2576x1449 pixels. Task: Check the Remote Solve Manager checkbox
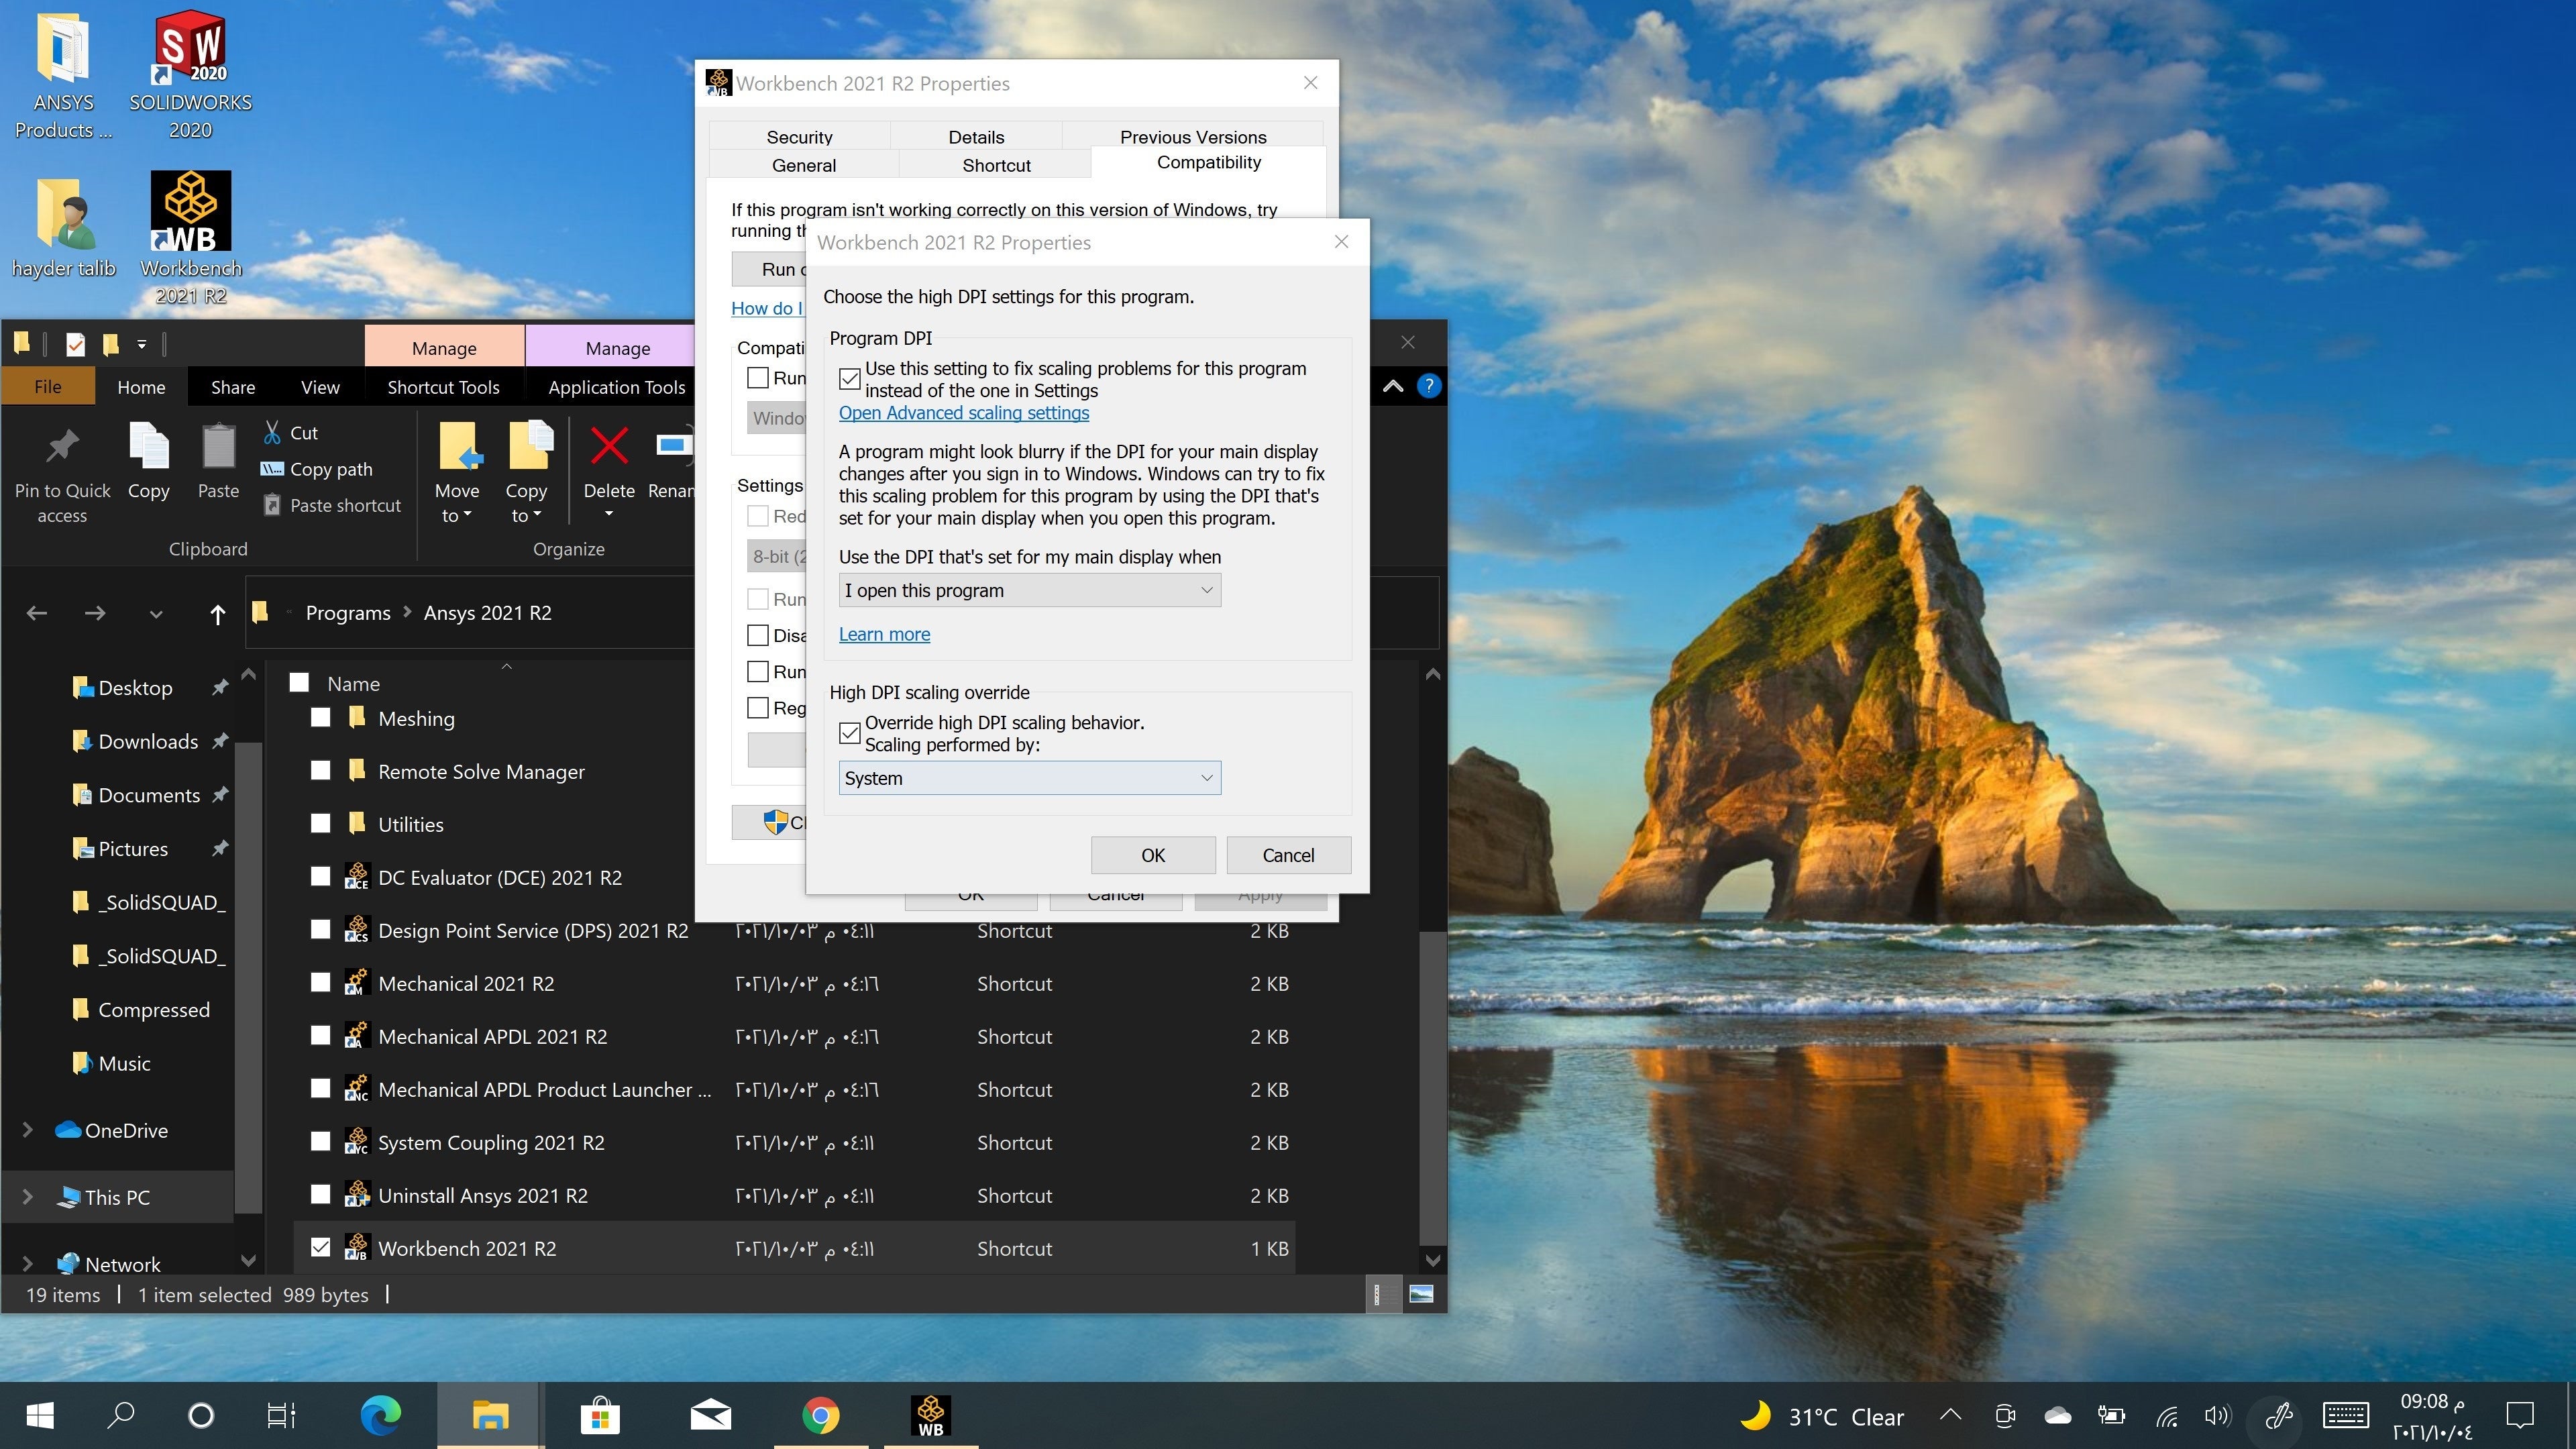pos(320,771)
